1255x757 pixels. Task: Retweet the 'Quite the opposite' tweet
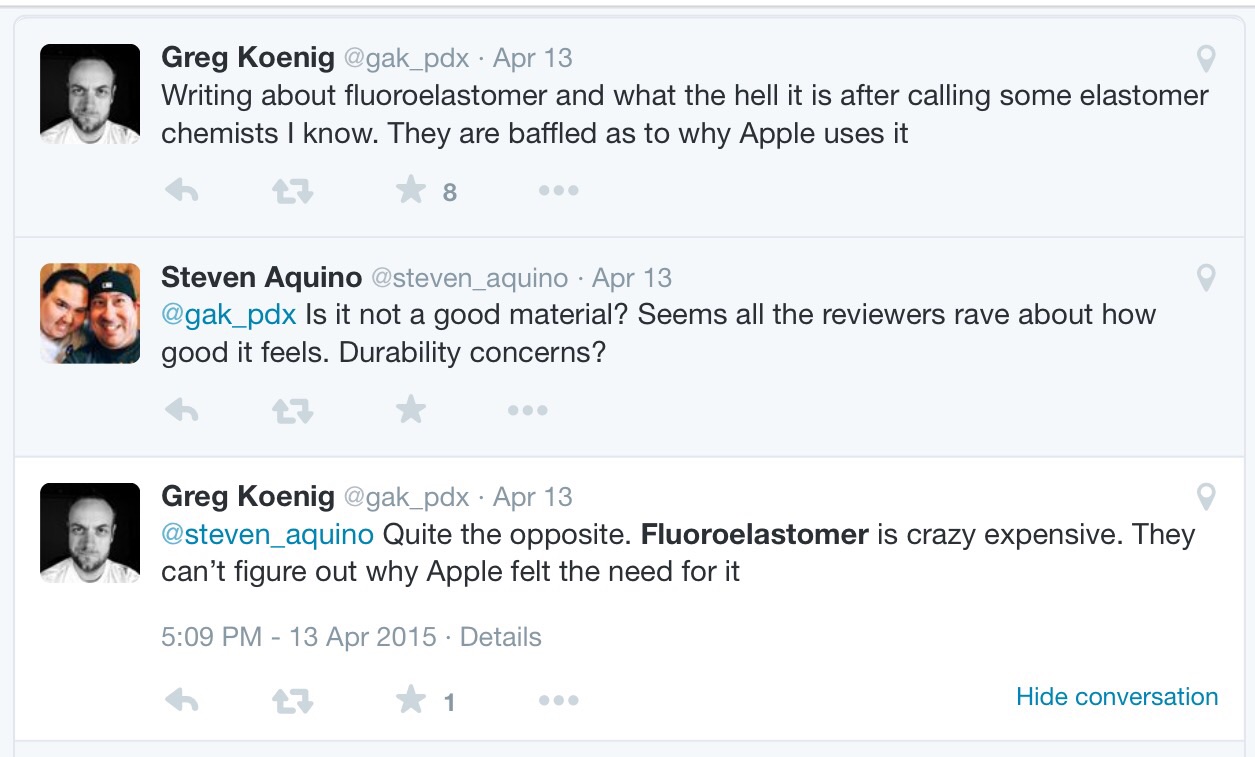coord(292,701)
